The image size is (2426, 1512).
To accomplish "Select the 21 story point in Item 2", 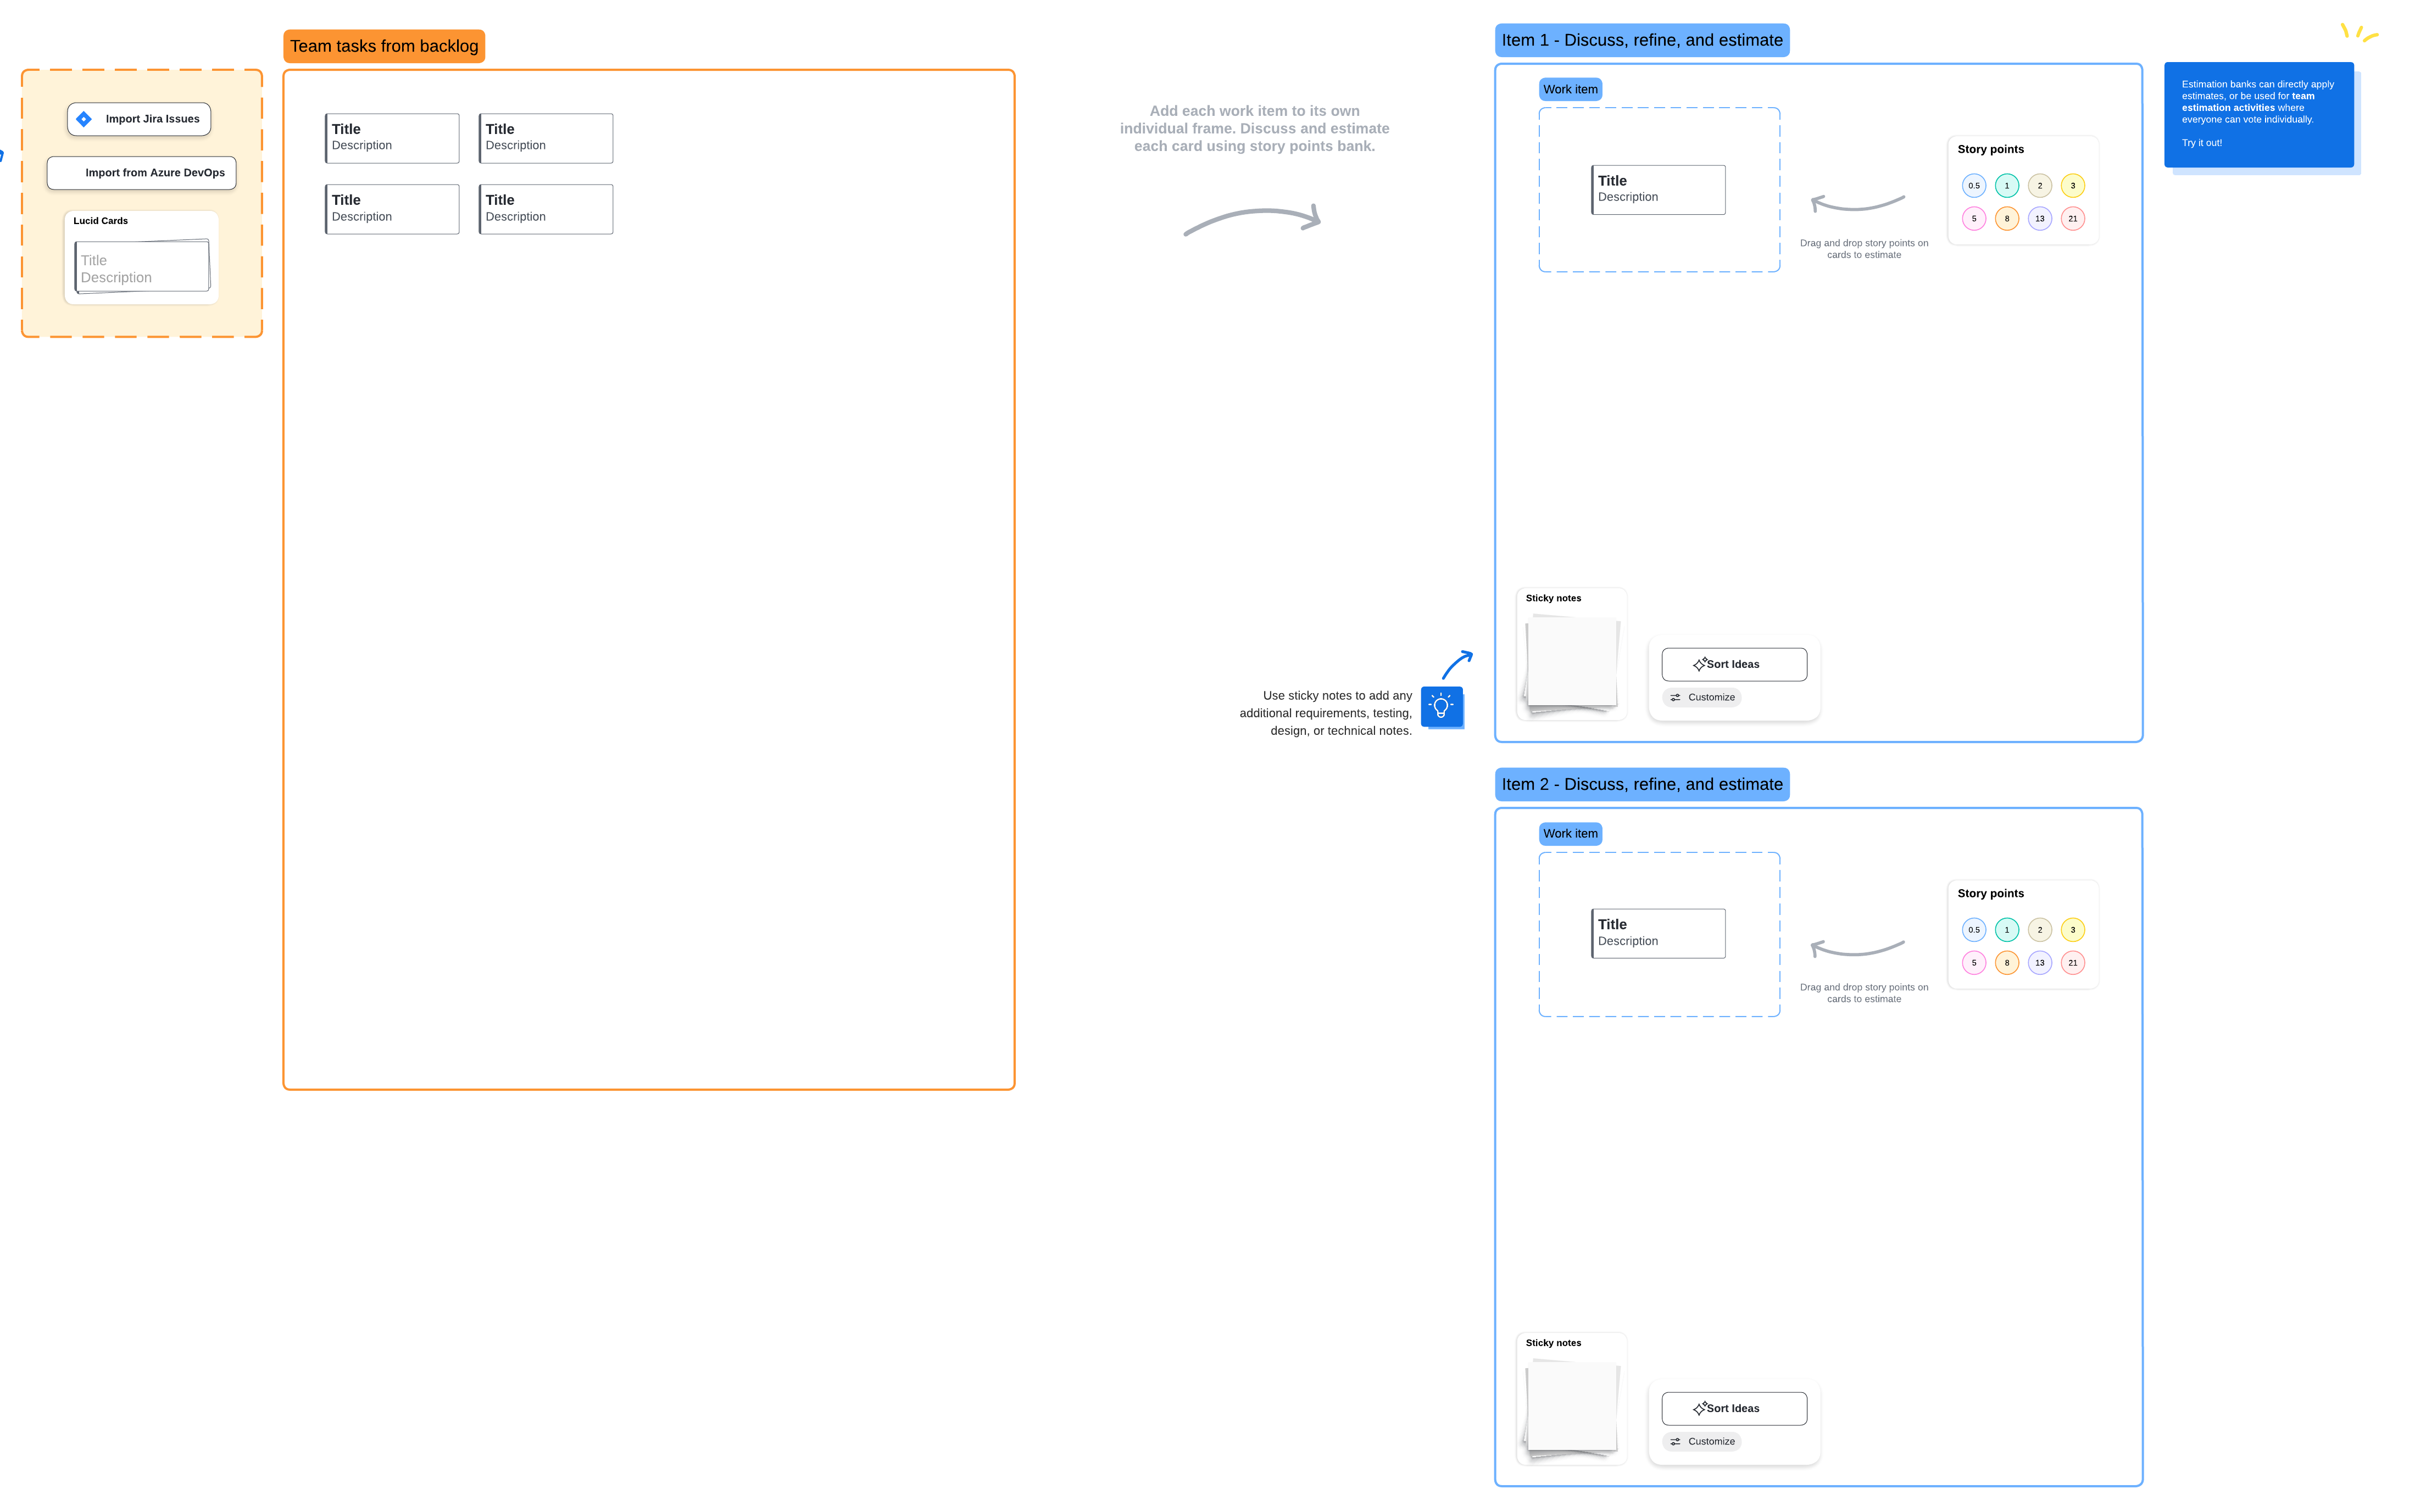I will [x=2072, y=963].
